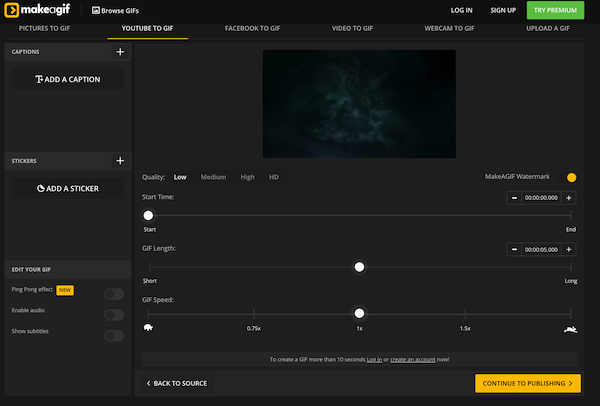Click the 1x speed label
The height and width of the screenshot is (406, 600).
click(x=359, y=328)
